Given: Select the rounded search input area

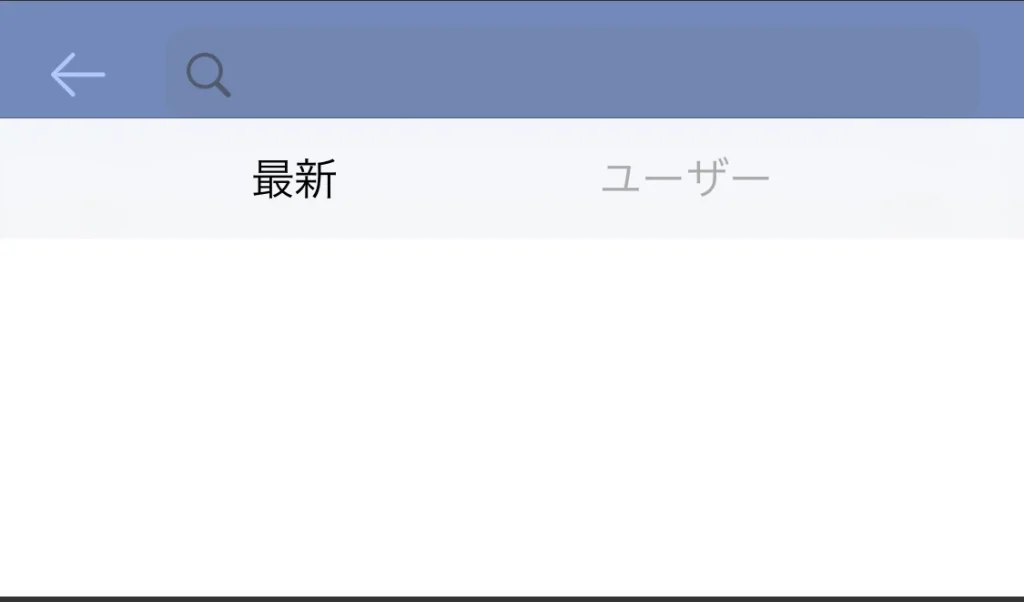Looking at the screenshot, I should click(x=572, y=73).
